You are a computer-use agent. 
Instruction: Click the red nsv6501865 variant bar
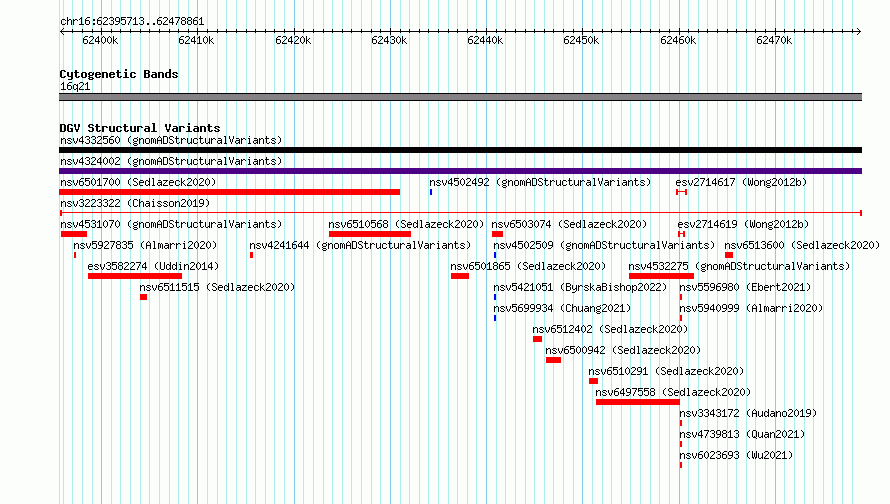click(x=460, y=276)
